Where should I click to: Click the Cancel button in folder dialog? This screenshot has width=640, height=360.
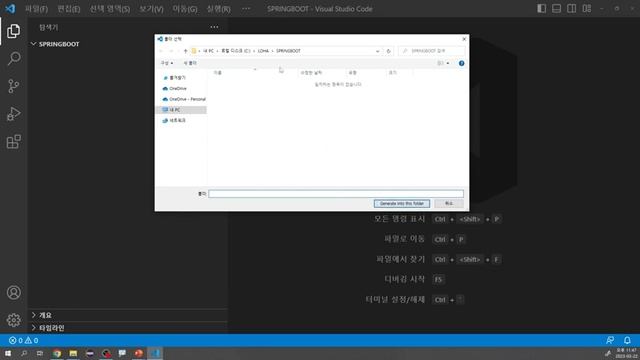449,203
